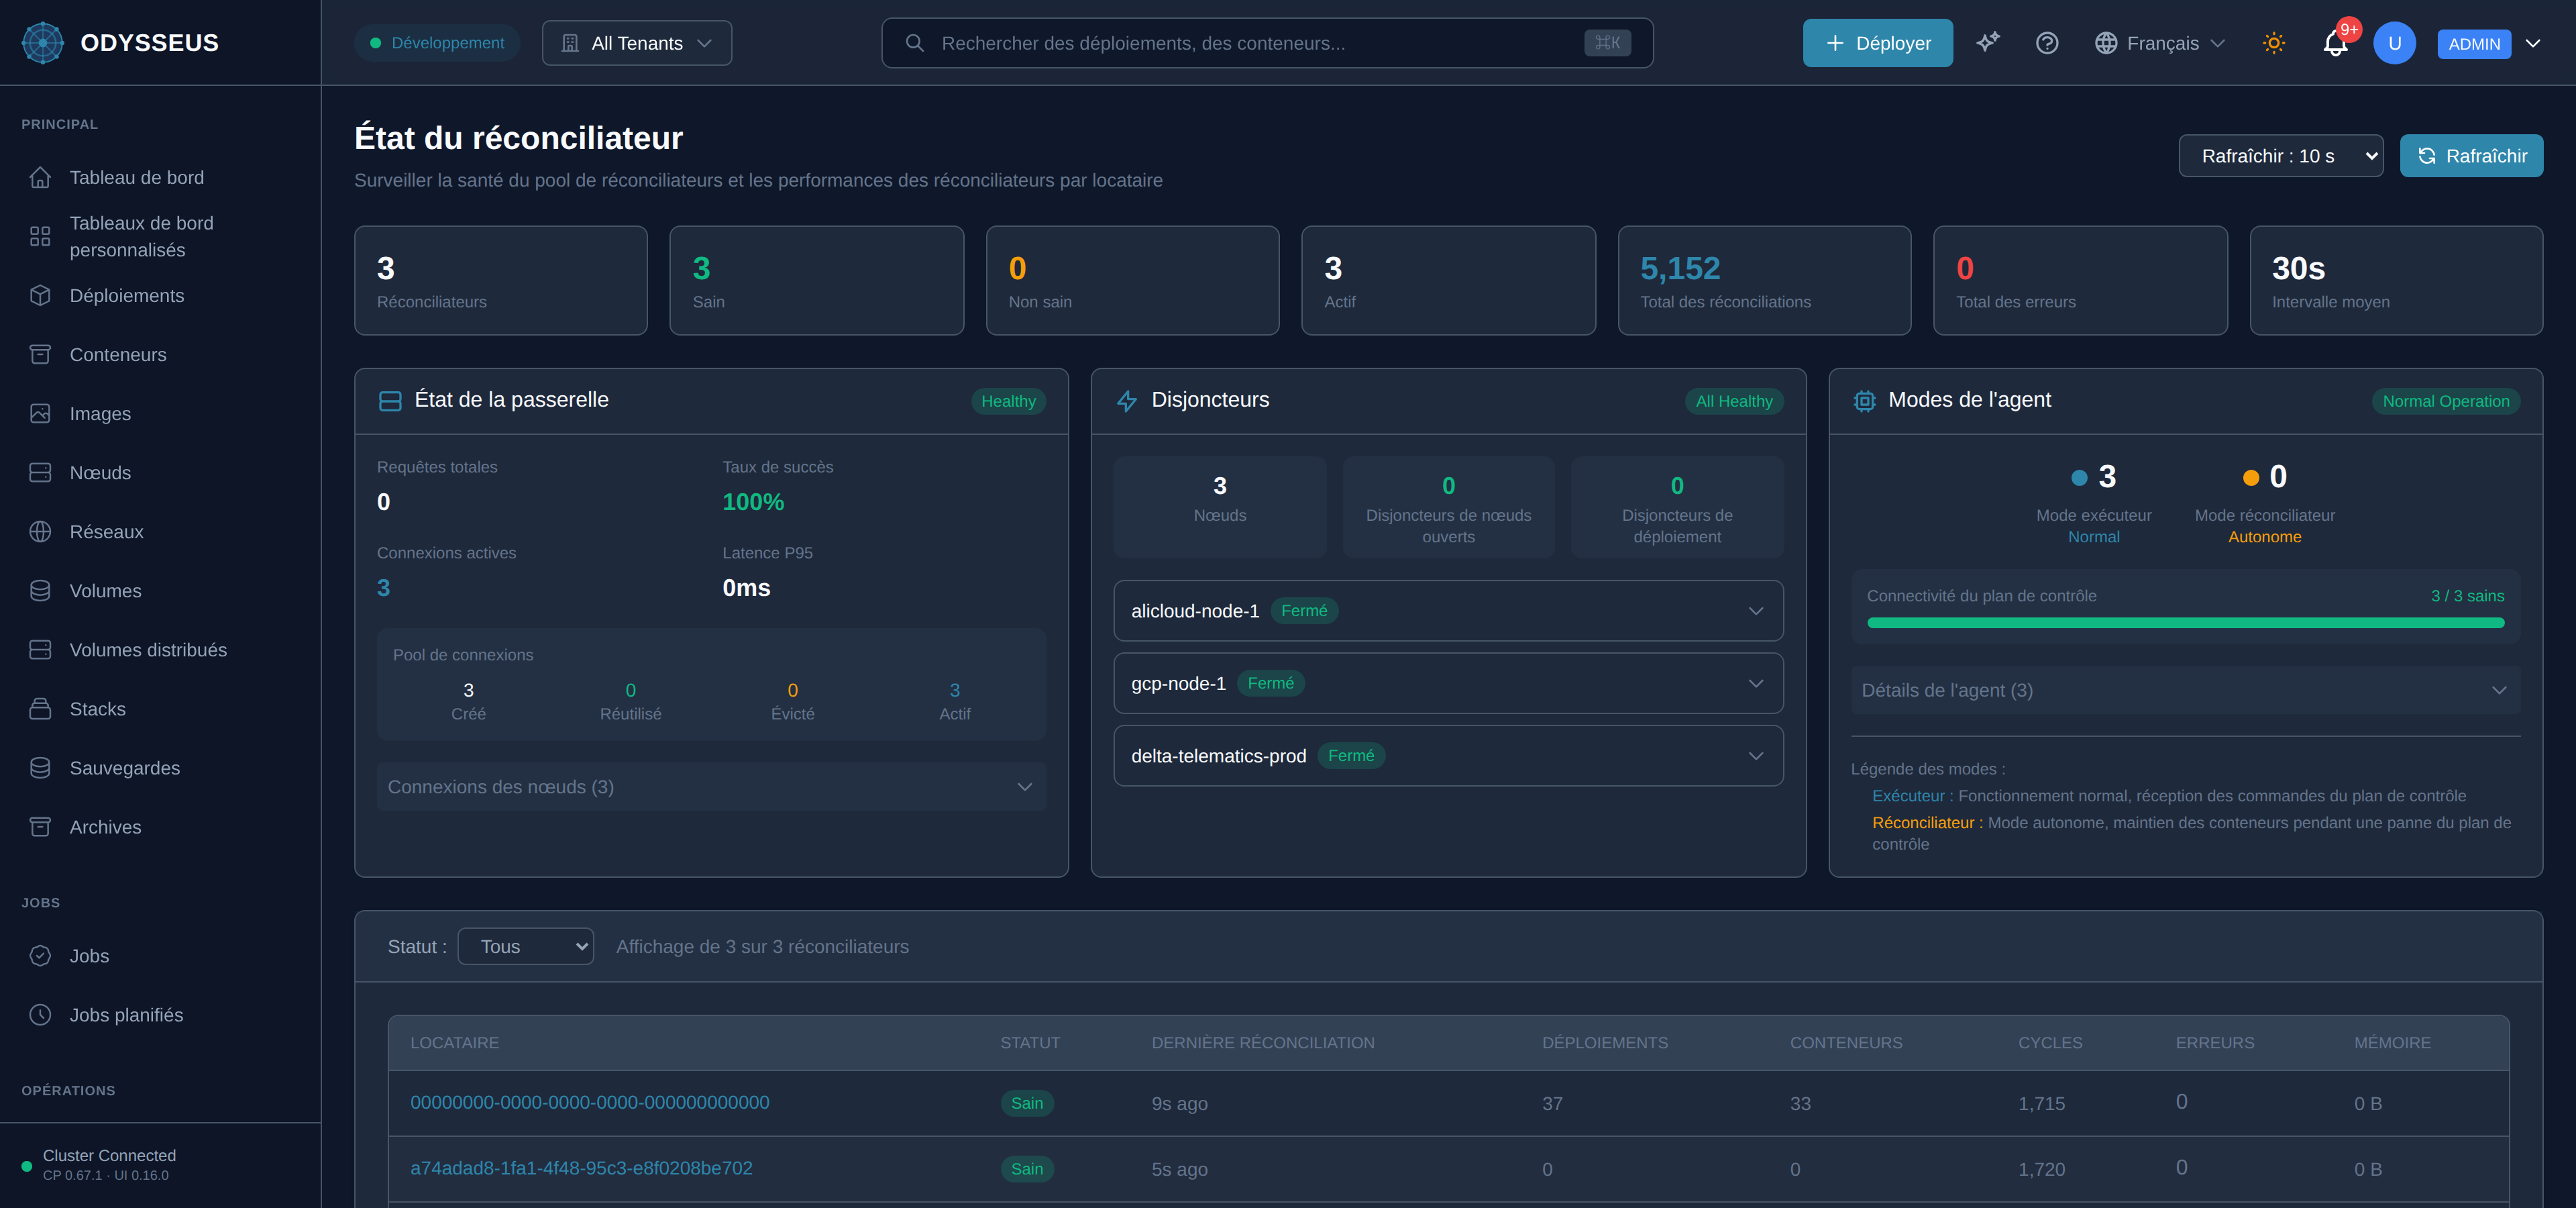This screenshot has height=1208, width=2576.
Task: Open the ADMIN account dropdown
Action: (2489, 43)
